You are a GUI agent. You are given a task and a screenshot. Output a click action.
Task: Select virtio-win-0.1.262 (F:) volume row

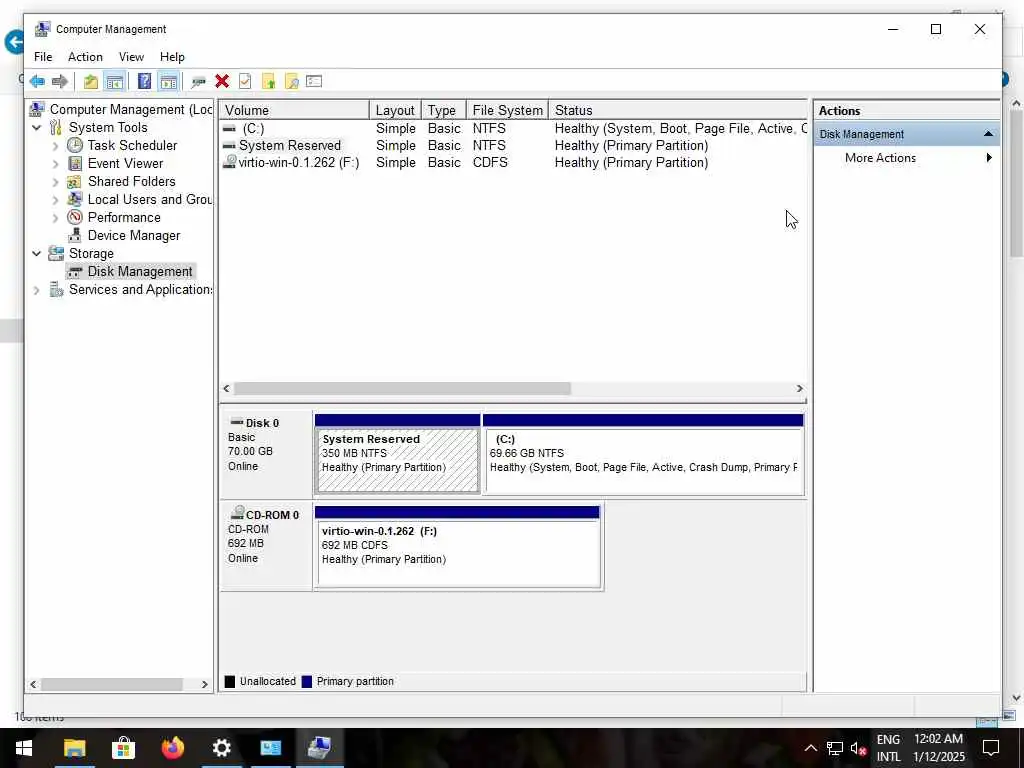(513, 163)
